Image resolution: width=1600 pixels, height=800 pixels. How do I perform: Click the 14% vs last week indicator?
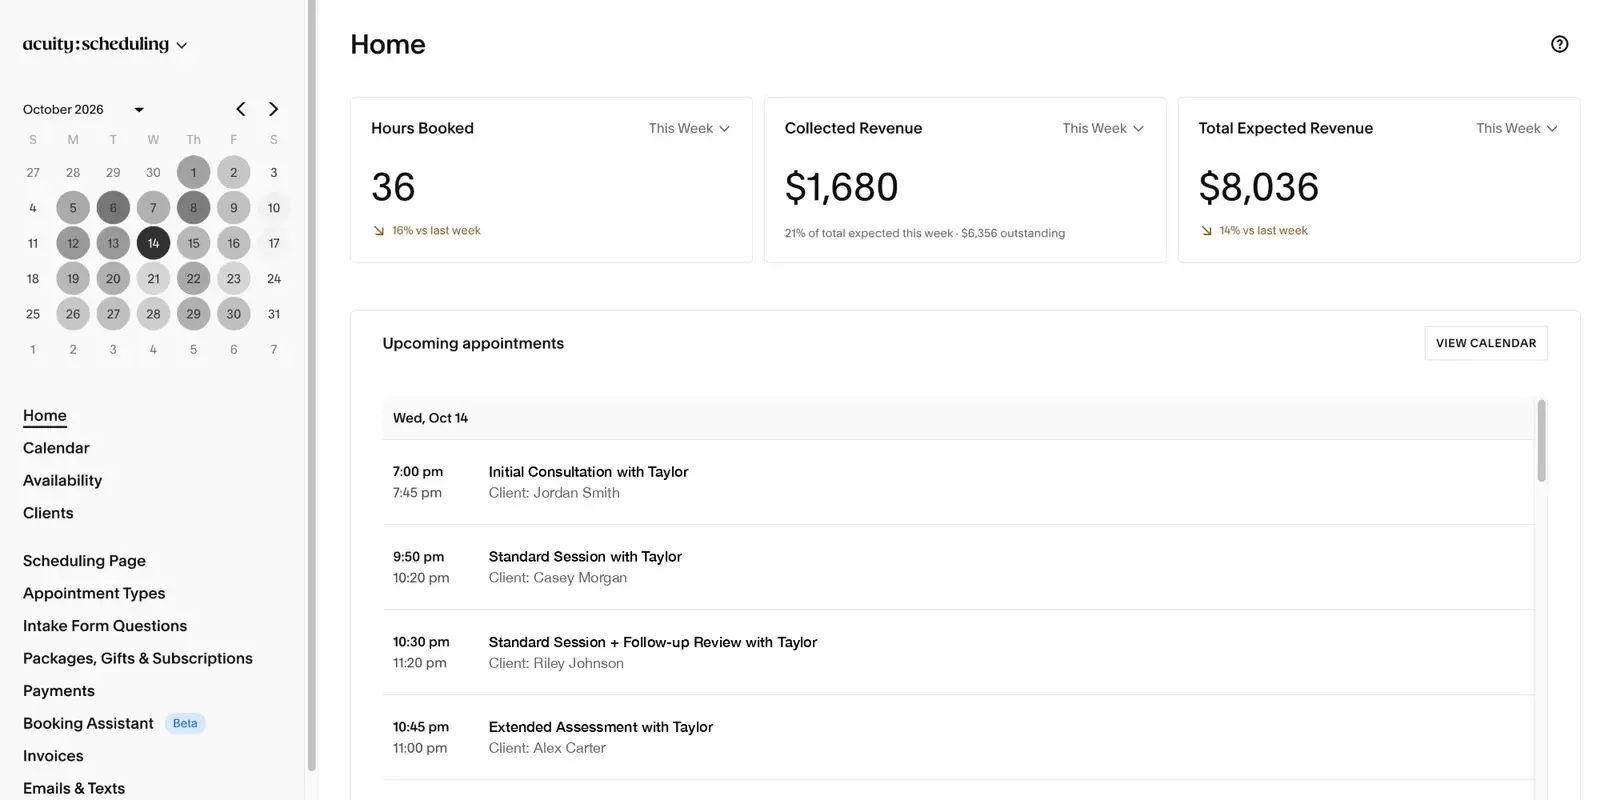coord(1254,230)
